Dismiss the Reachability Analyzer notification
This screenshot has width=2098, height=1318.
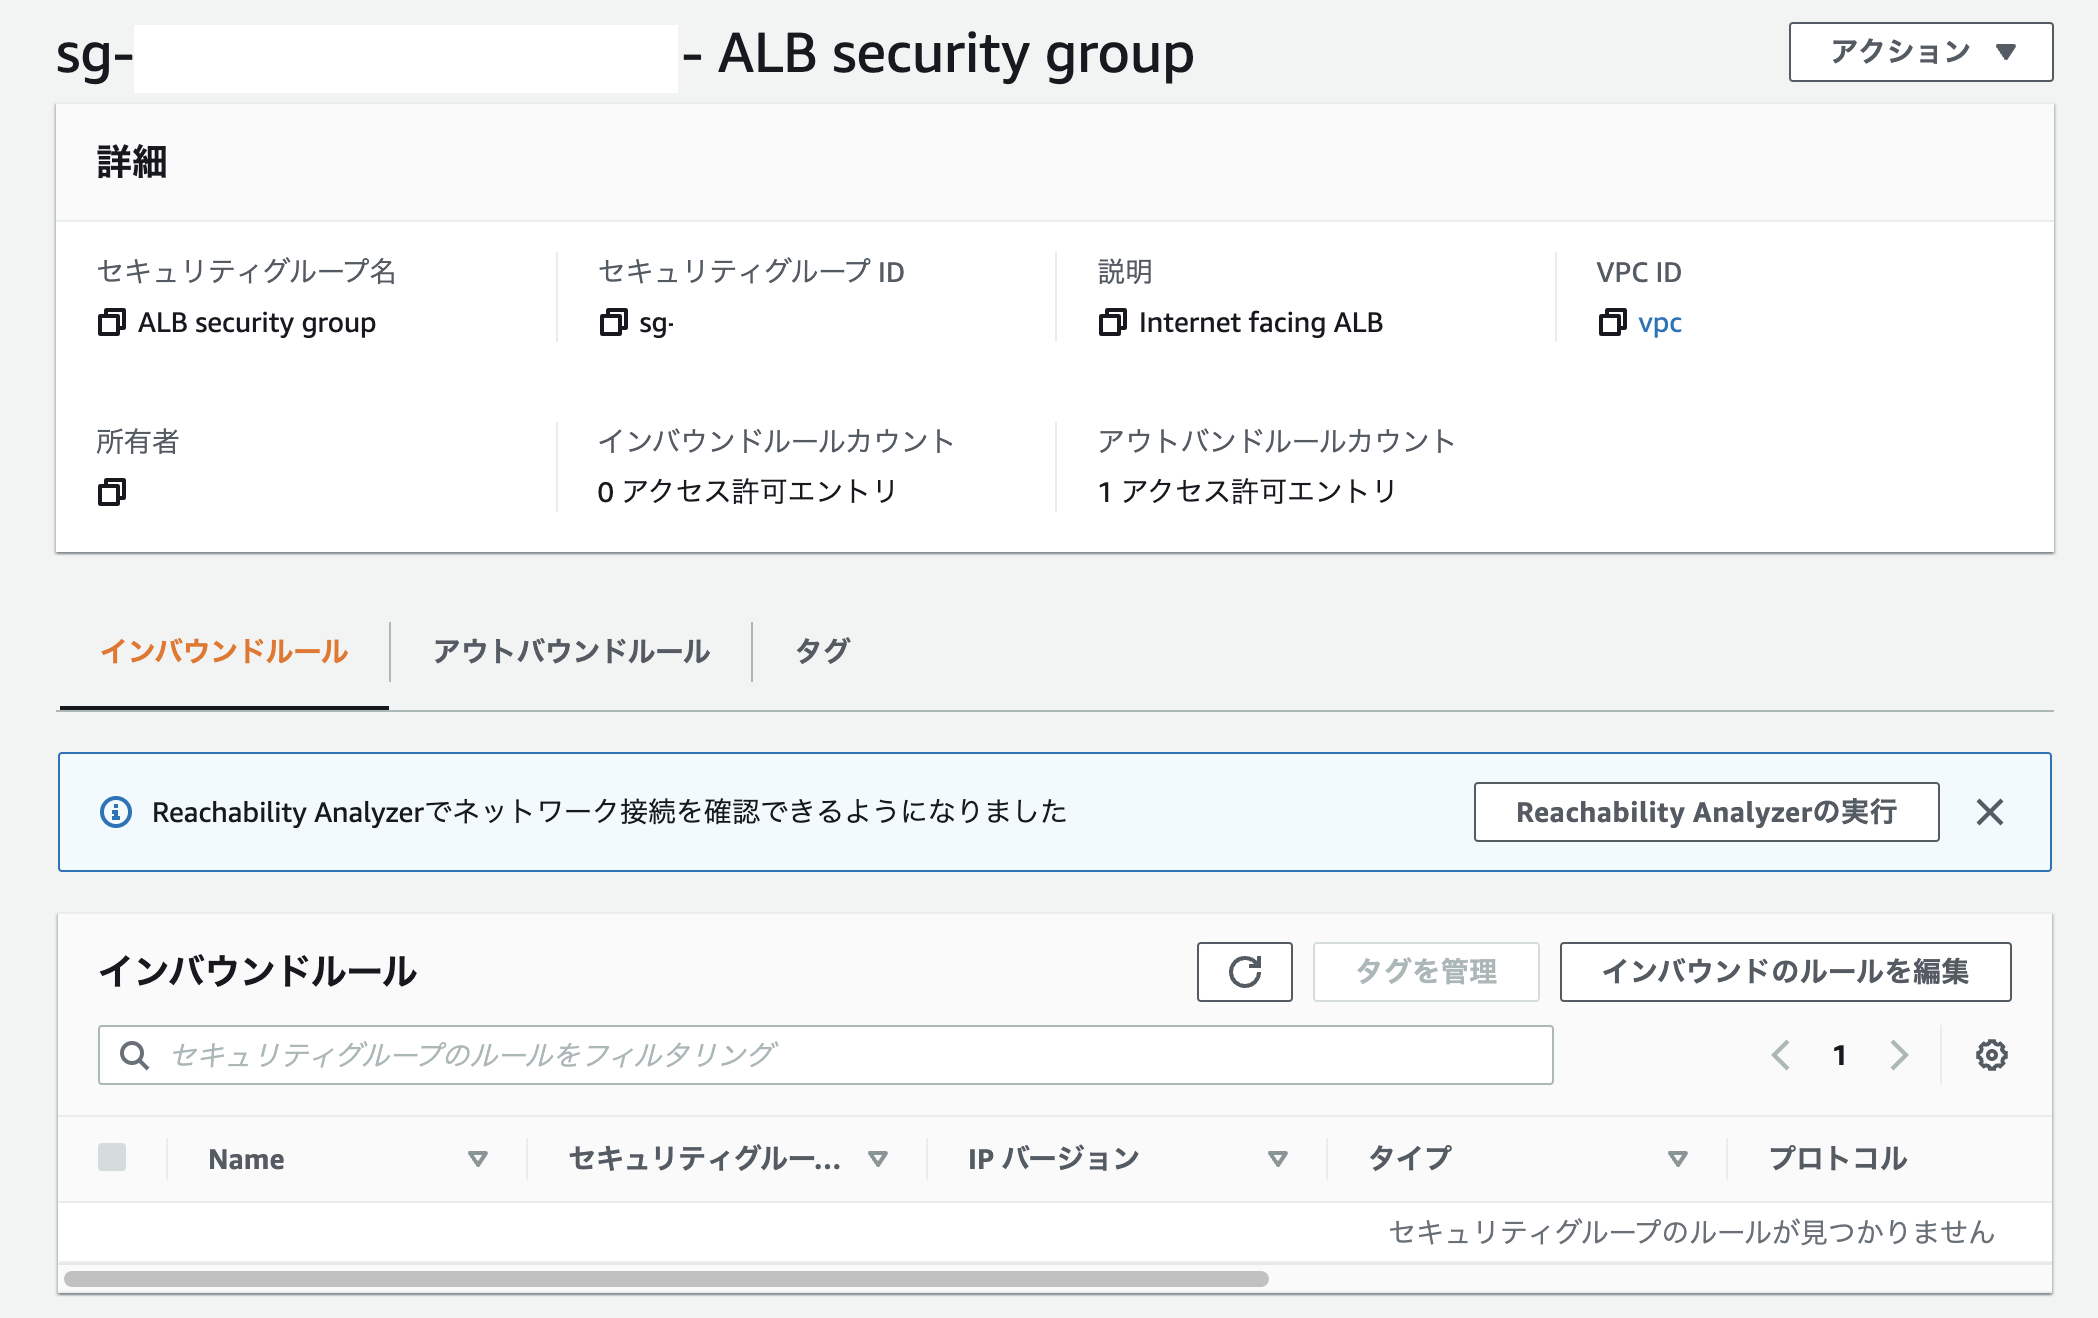click(x=1990, y=811)
